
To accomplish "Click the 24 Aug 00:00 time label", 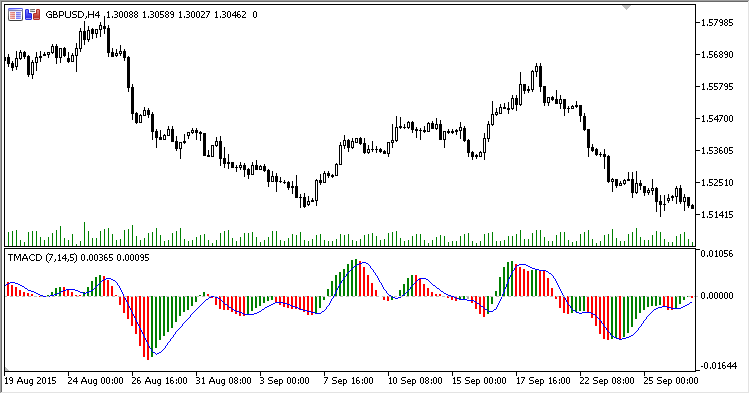I will coord(95,381).
